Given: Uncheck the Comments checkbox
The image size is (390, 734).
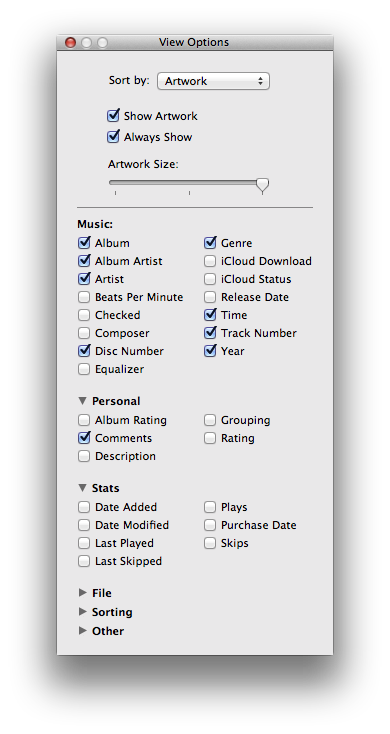Looking at the screenshot, I should point(84,438).
